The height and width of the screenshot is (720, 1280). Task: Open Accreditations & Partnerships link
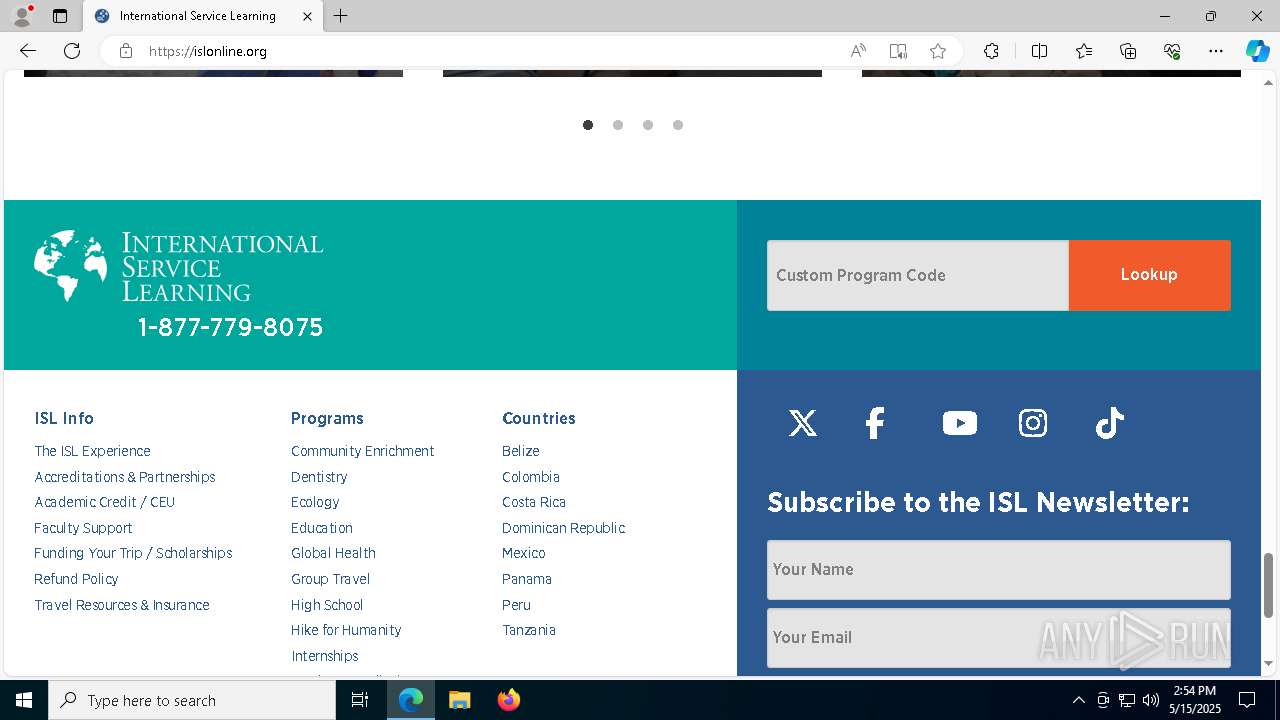125,477
